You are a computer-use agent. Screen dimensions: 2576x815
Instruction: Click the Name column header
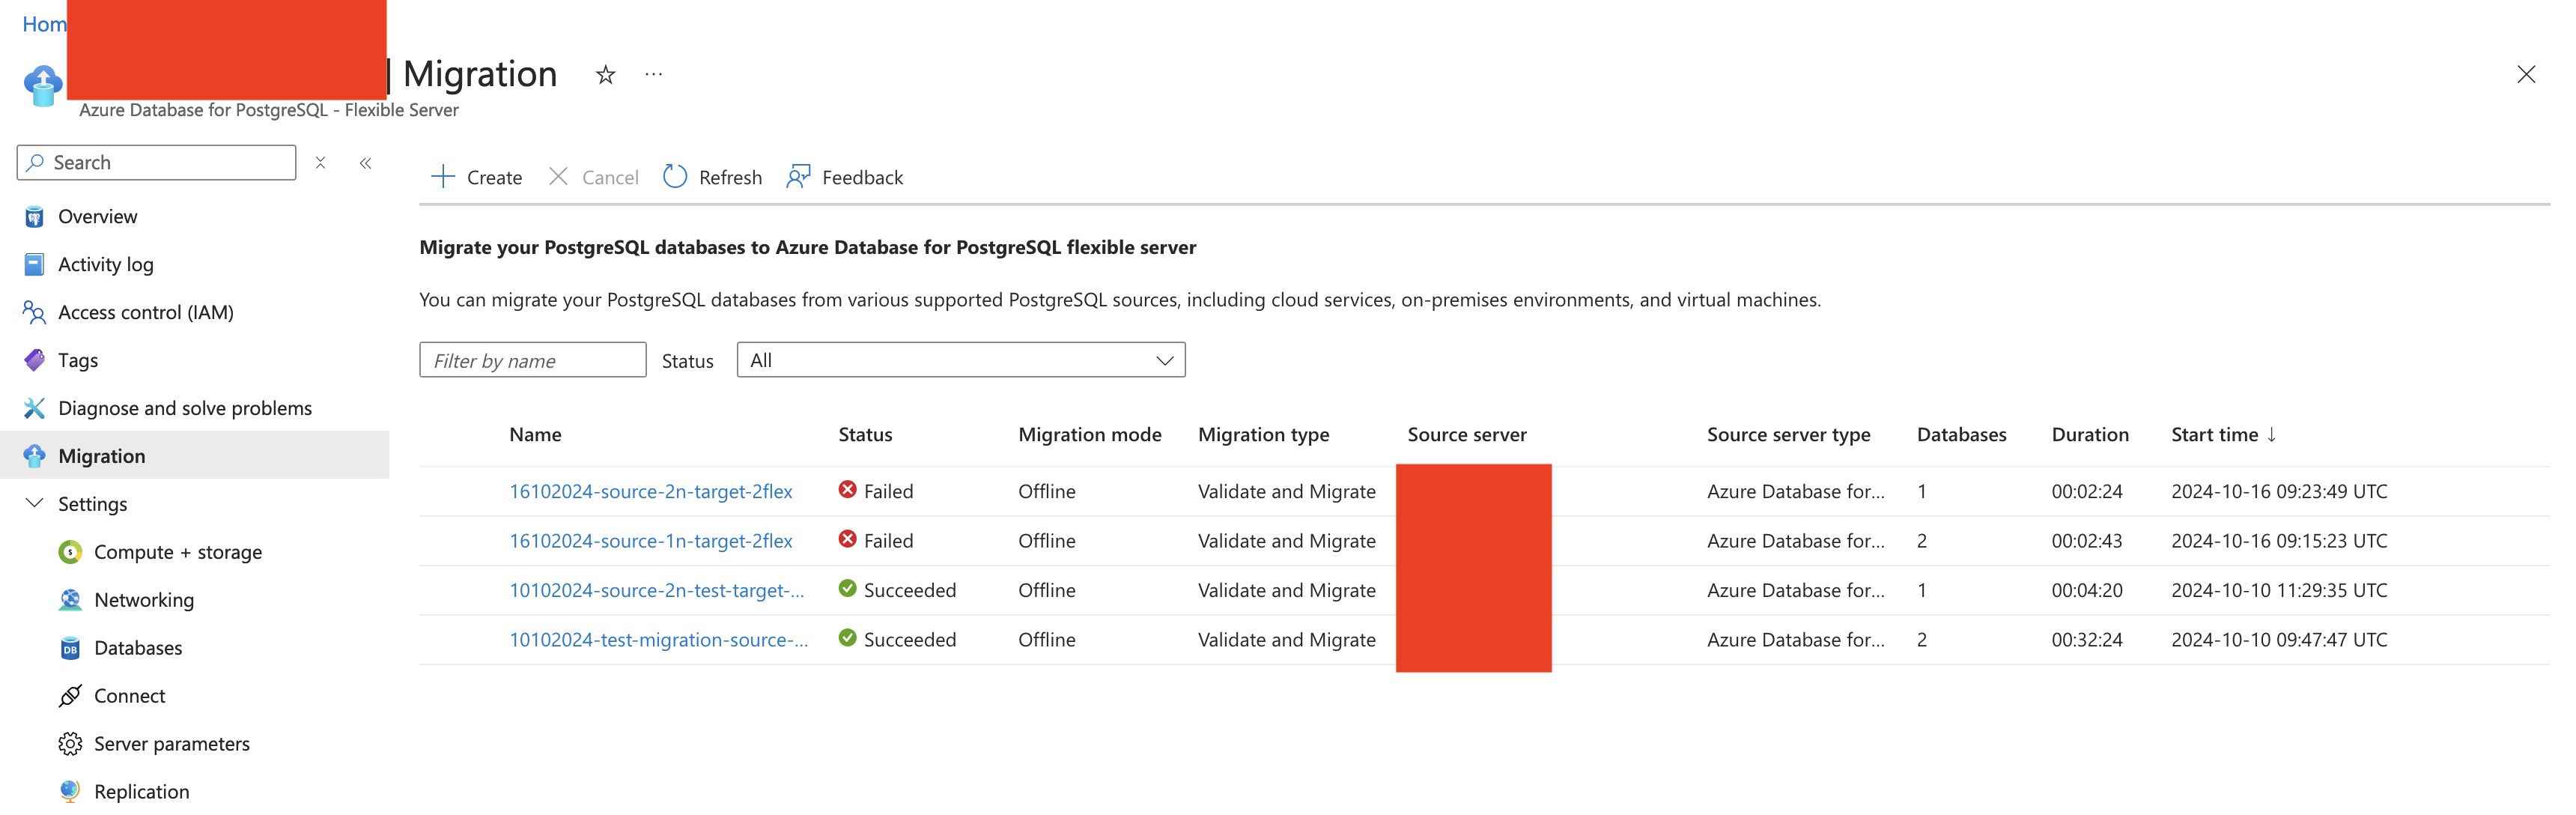[535, 434]
